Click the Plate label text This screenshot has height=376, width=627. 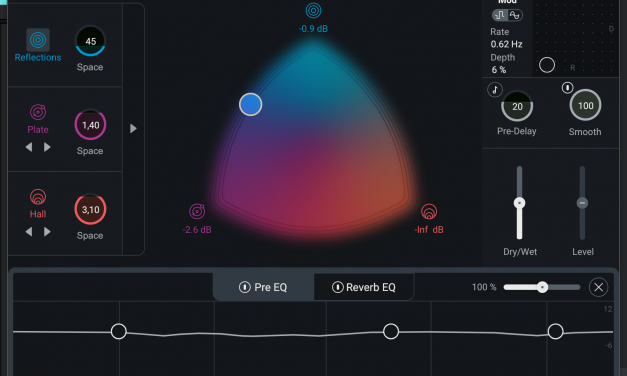38,130
